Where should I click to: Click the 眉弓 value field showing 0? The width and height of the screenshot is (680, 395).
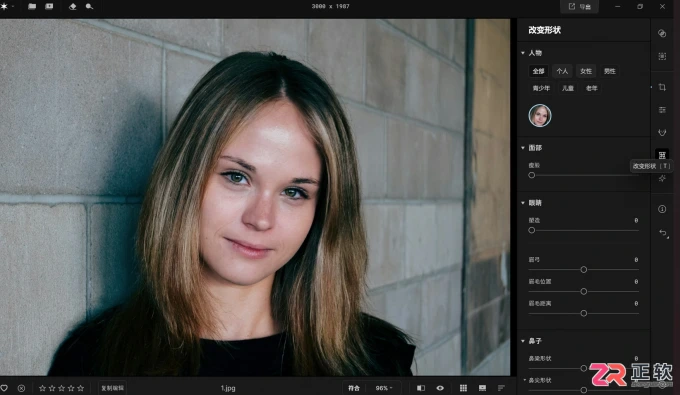(x=636, y=260)
